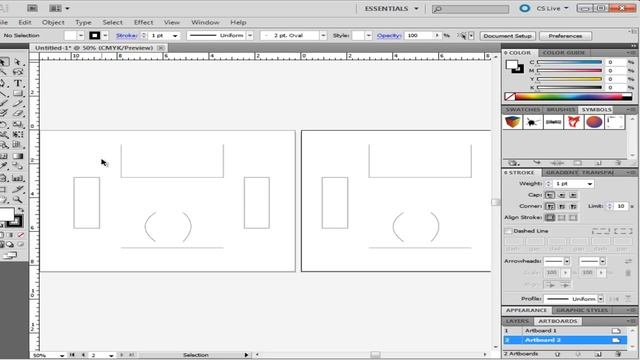This screenshot has width=640, height=360.
Task: Select the Type tool
Action: coord(18,83)
